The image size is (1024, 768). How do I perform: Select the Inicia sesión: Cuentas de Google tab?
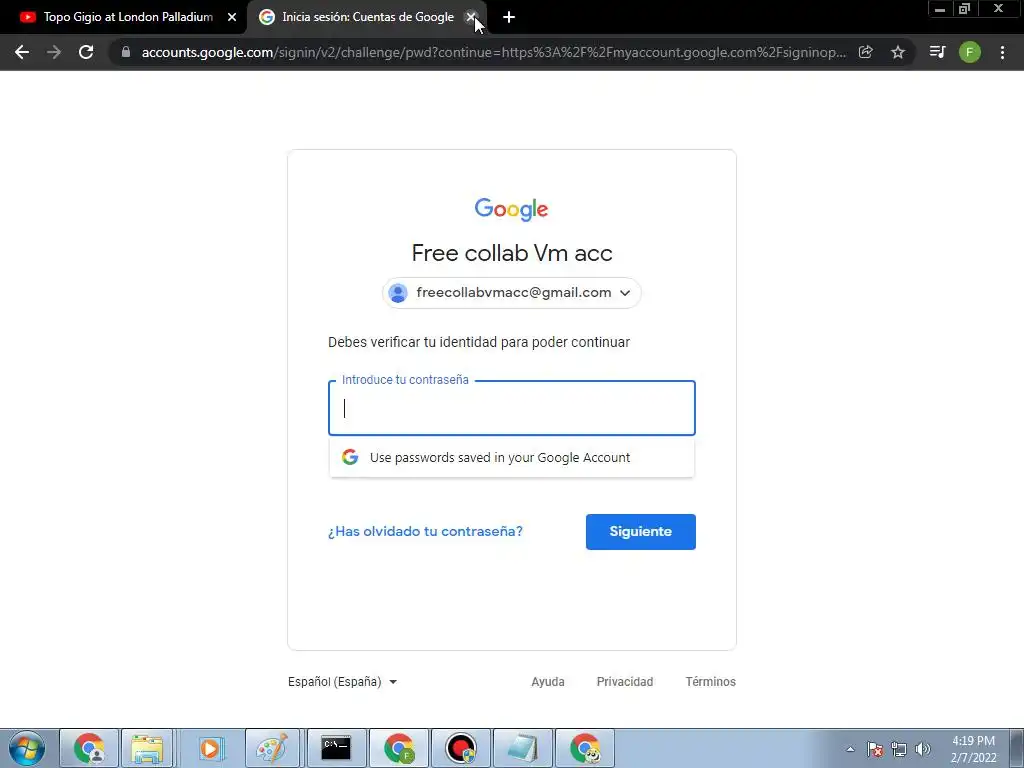coord(368,17)
